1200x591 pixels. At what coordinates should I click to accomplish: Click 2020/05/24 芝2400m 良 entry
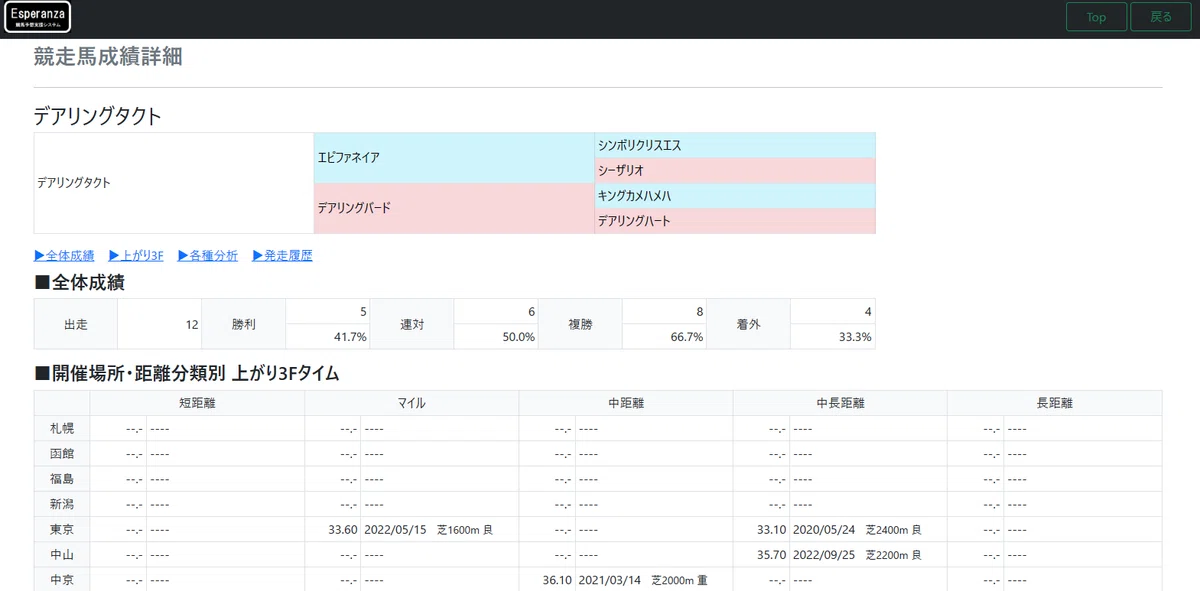(x=857, y=529)
